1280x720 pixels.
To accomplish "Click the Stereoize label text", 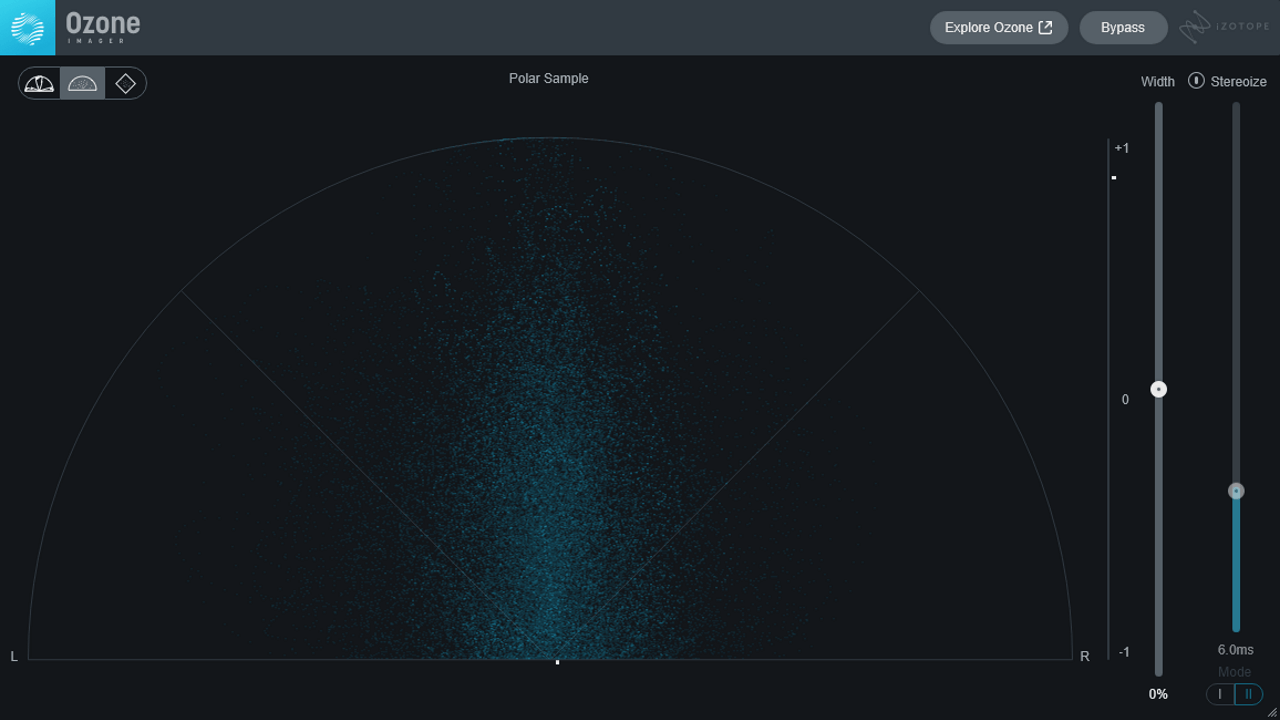I will tap(1239, 82).
